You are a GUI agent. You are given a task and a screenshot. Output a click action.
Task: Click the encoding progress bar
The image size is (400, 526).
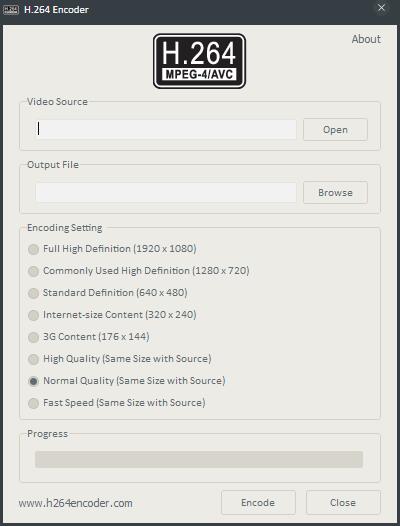pos(199,459)
